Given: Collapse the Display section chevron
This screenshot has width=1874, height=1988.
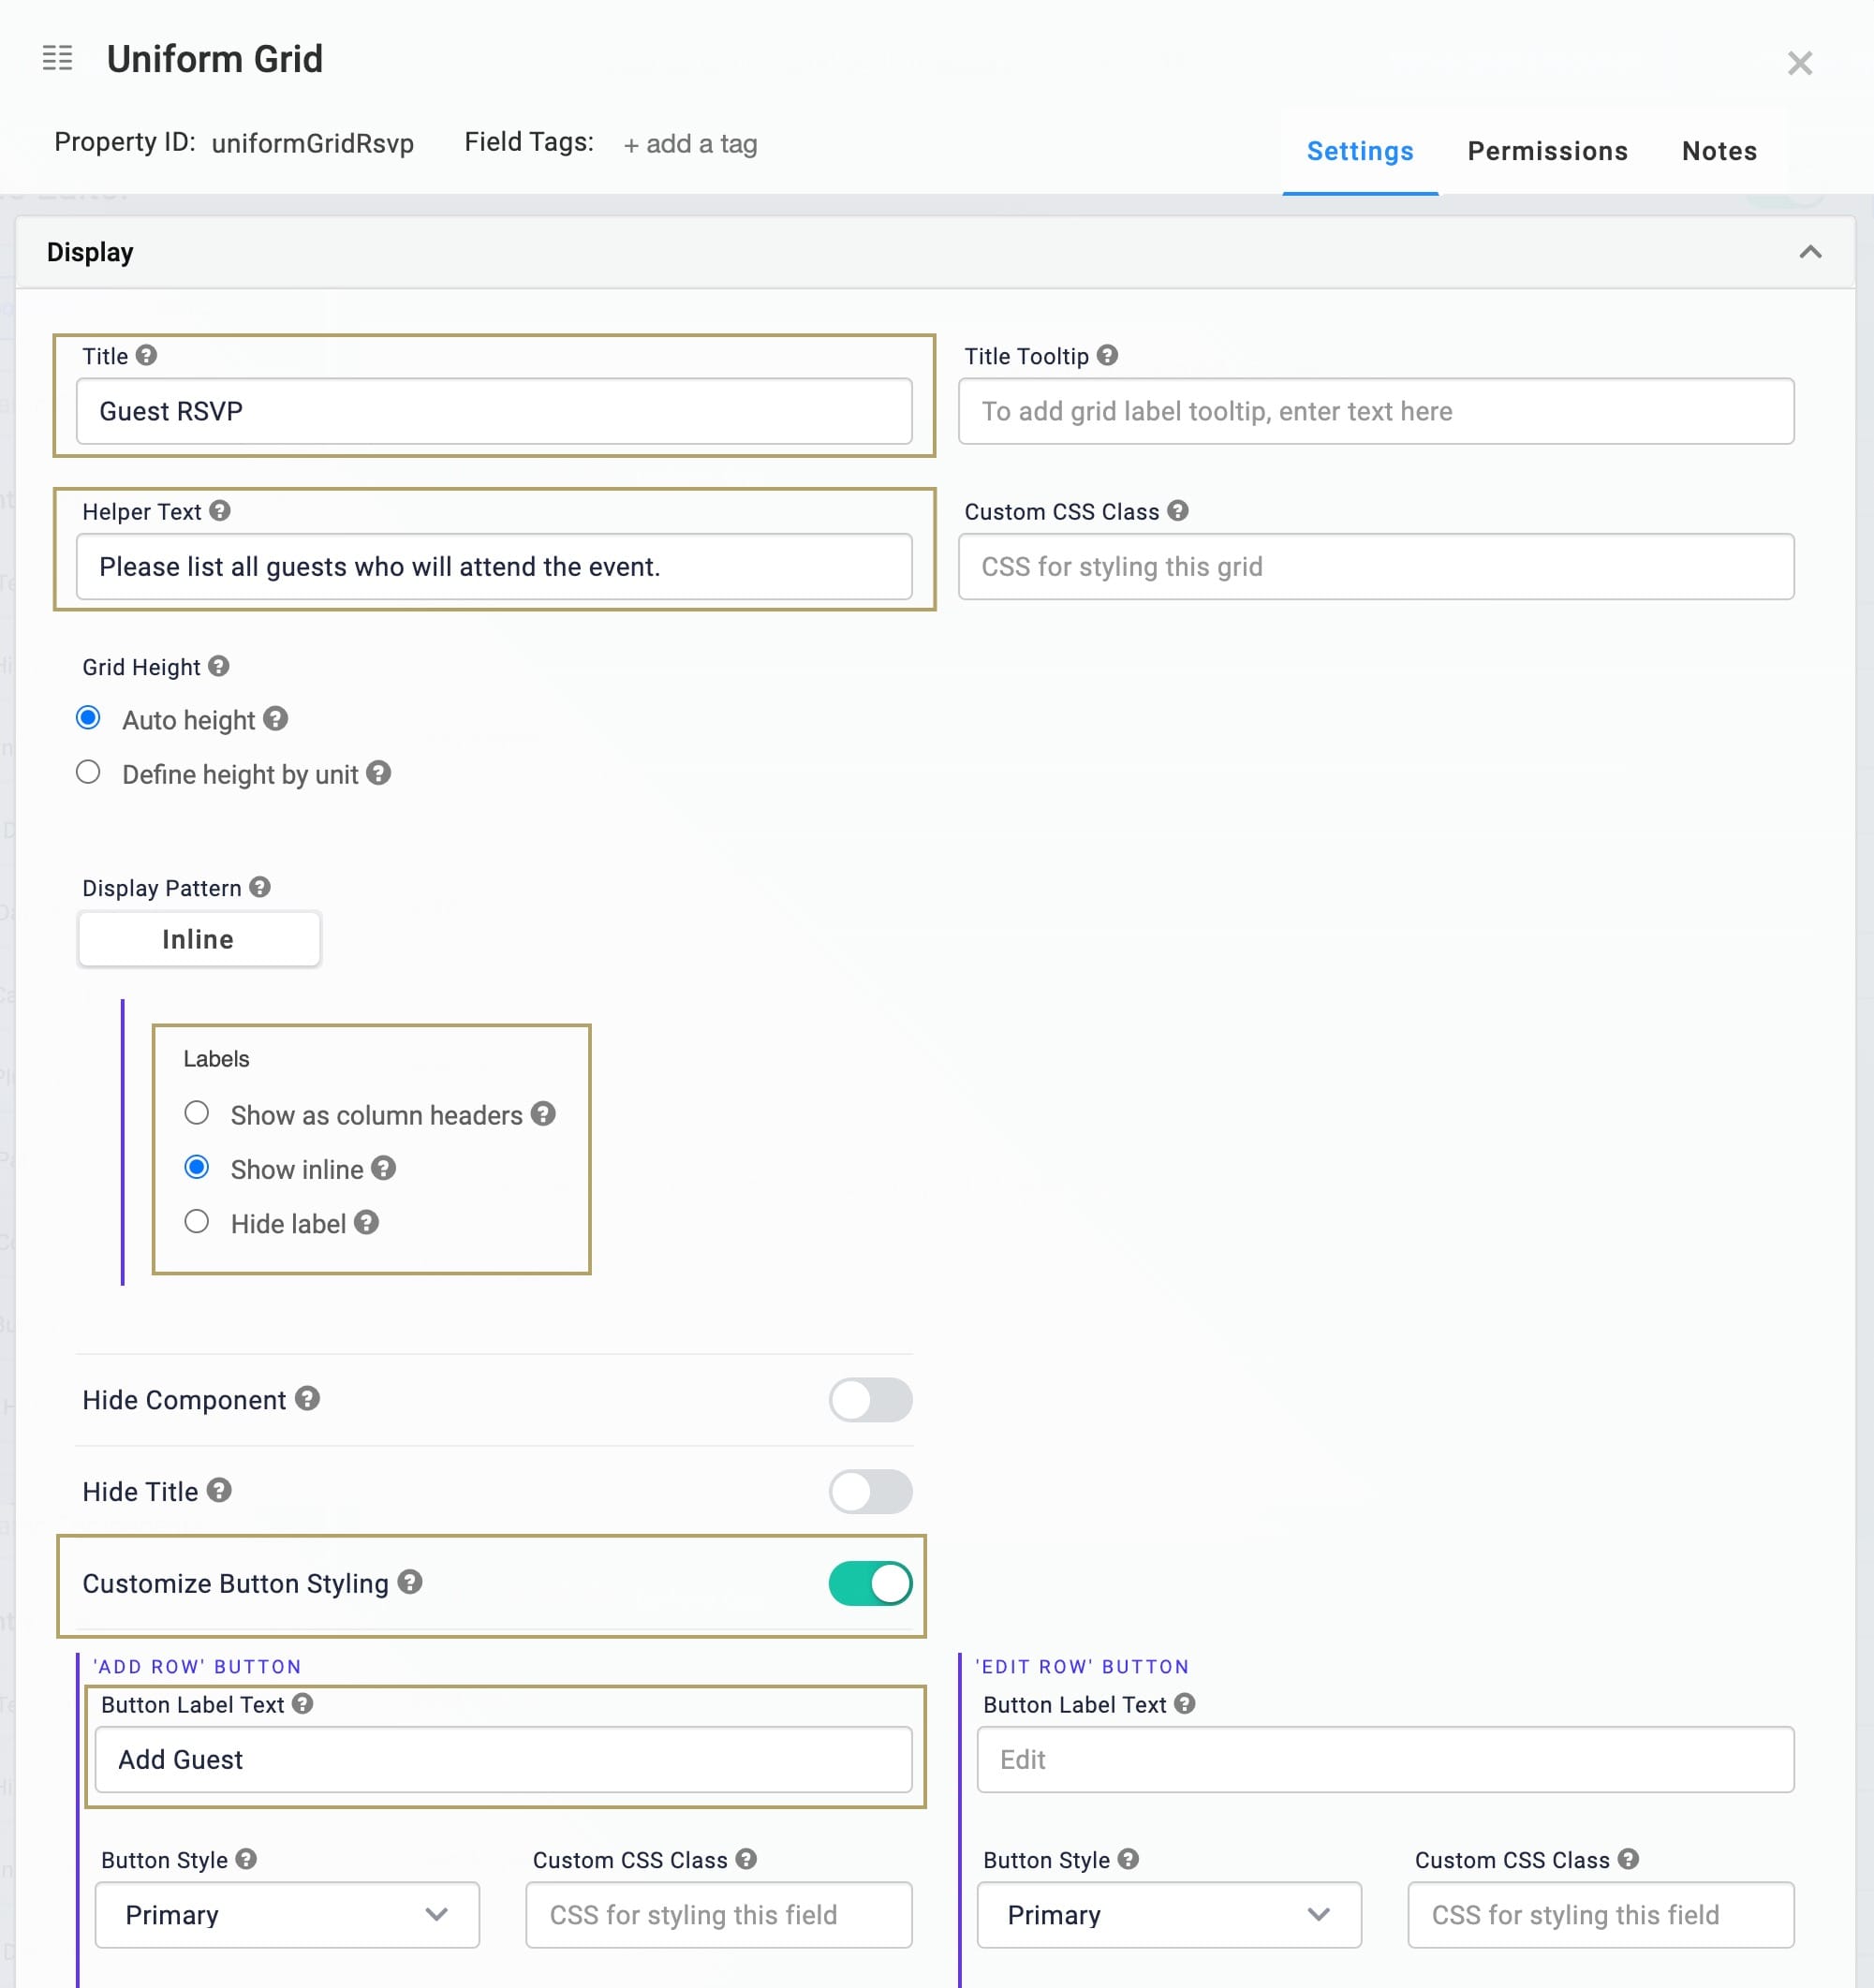Looking at the screenshot, I should click(x=1810, y=252).
